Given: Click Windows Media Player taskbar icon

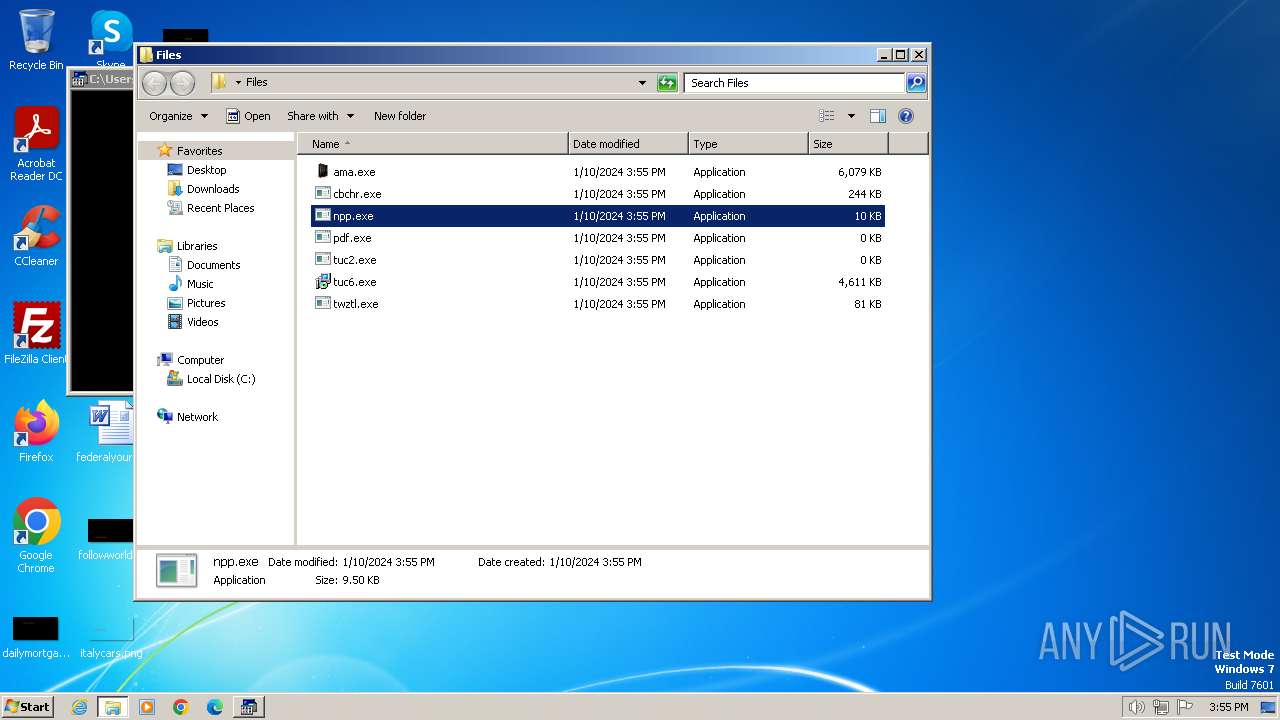Looking at the screenshot, I should click(x=147, y=707).
